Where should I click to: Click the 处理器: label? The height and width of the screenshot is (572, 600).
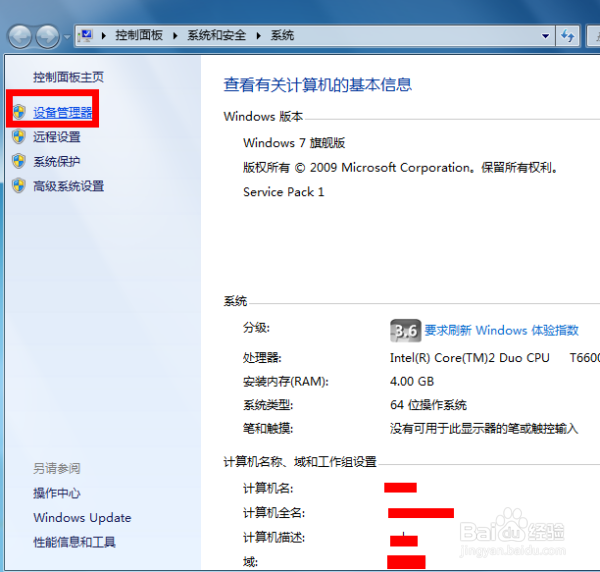click(262, 358)
